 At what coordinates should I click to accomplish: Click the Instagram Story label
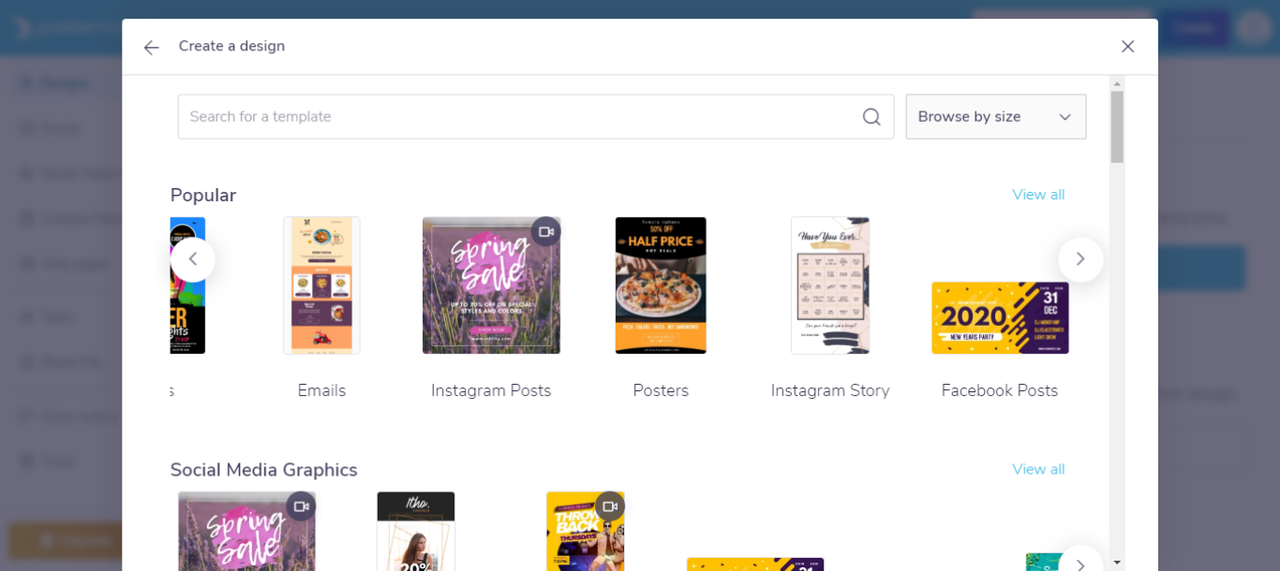[830, 391]
